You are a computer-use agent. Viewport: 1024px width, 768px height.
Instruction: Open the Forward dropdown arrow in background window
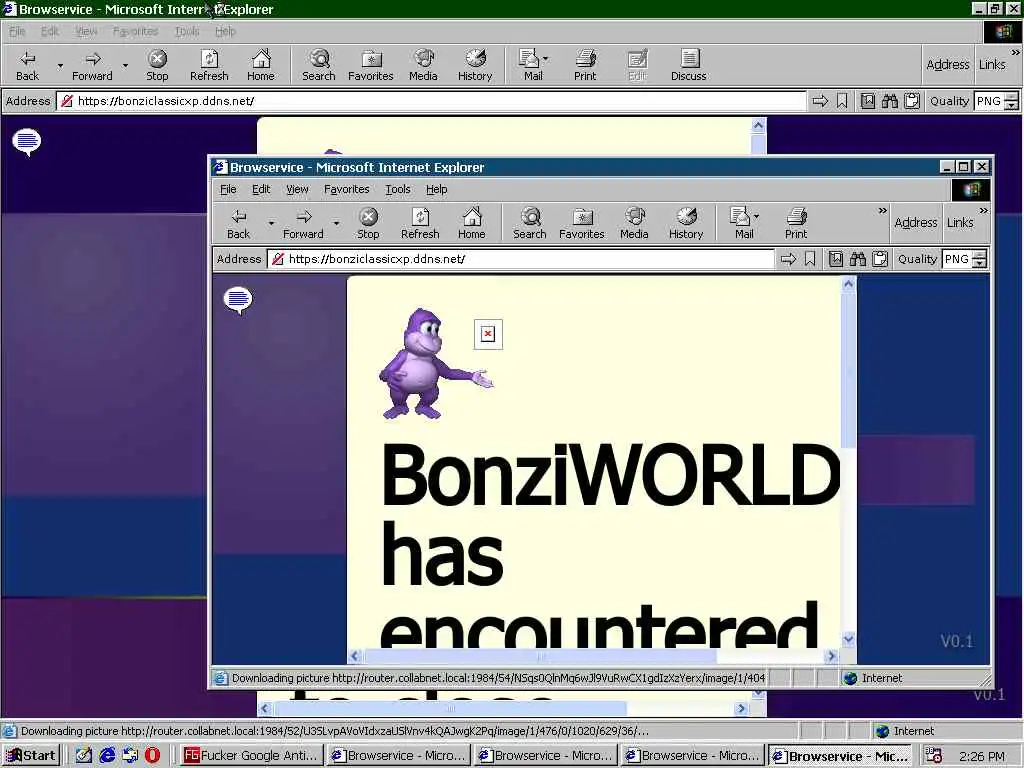[x=125, y=65]
